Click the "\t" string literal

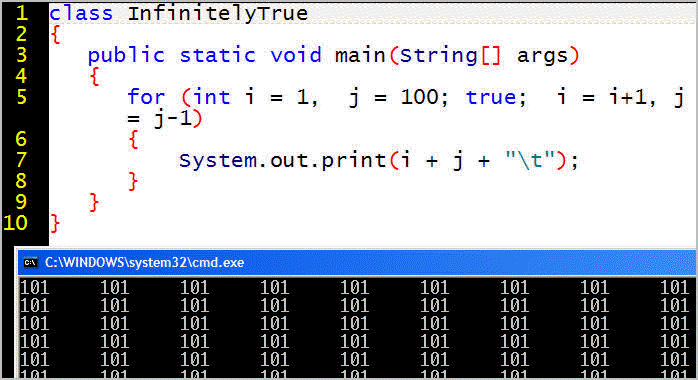pos(531,160)
